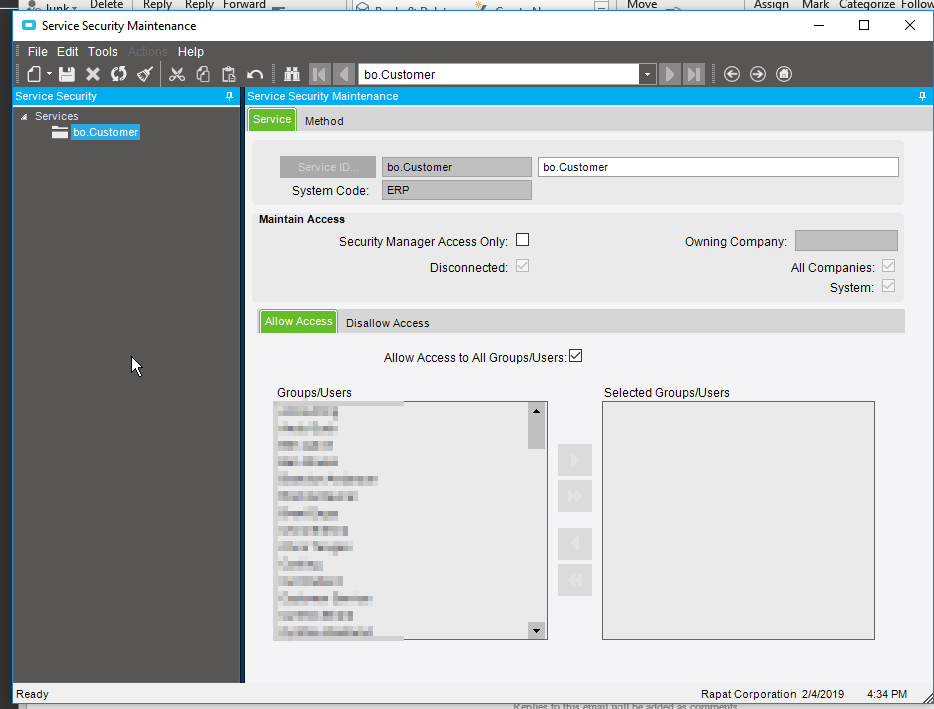Click the Forward circular arrow icon
Screen dimensions: 934x709
pos(758,74)
